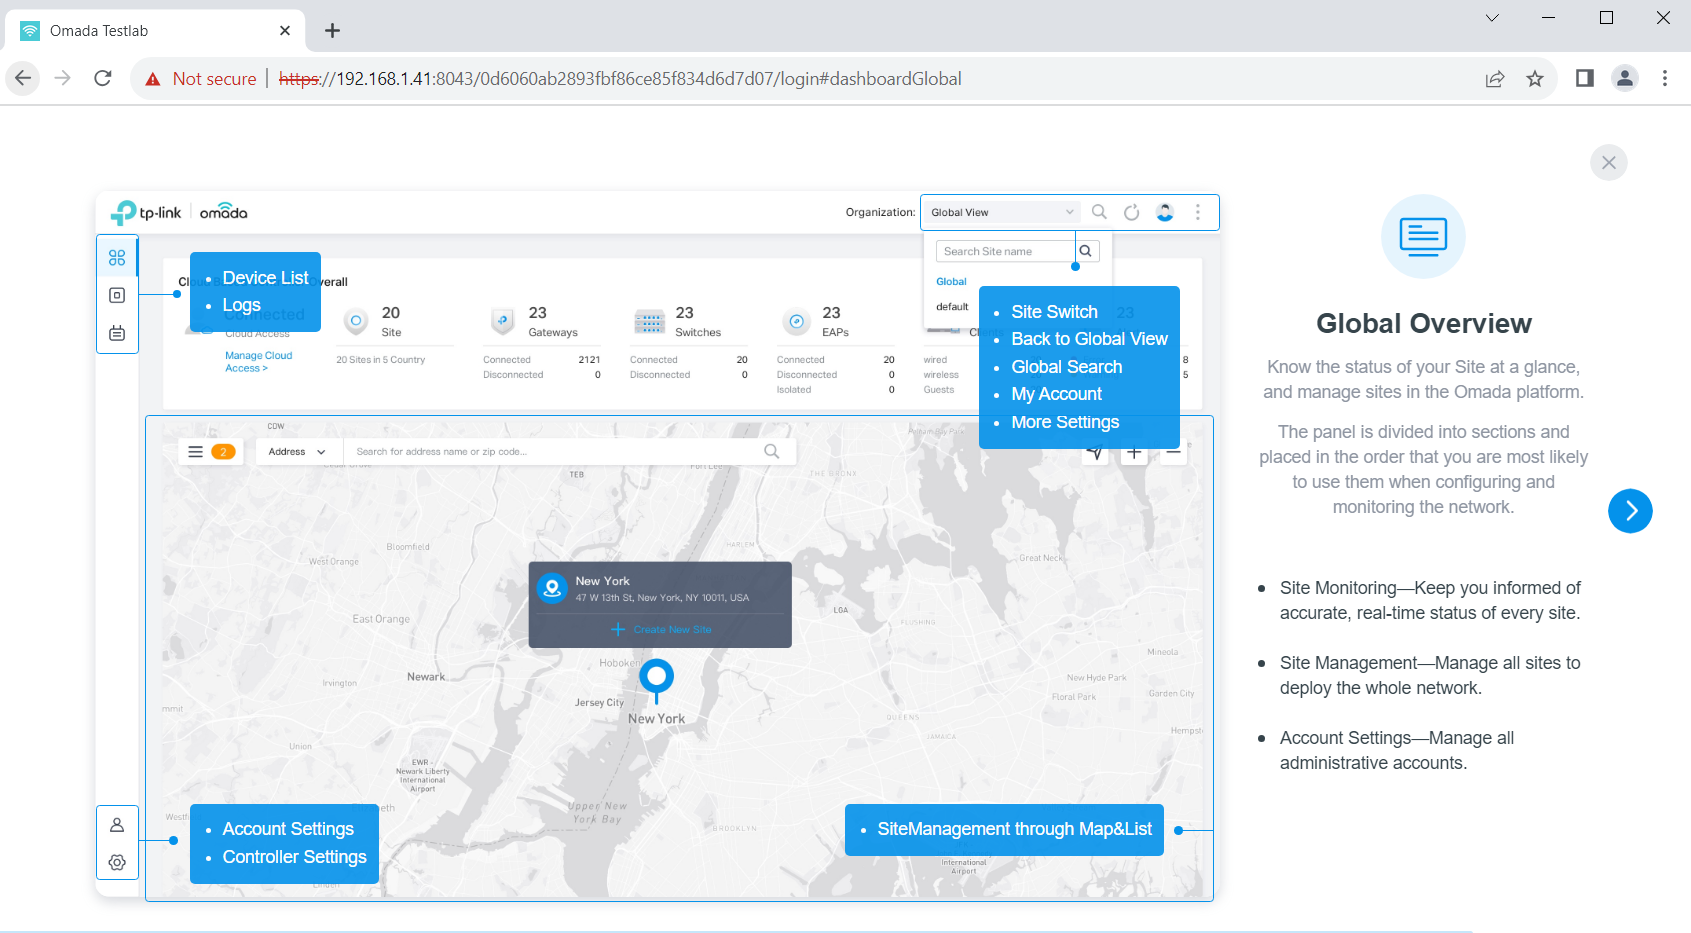Click the Global Search magnifier in the header
Image resolution: width=1691 pixels, height=933 pixels.
[1099, 212]
